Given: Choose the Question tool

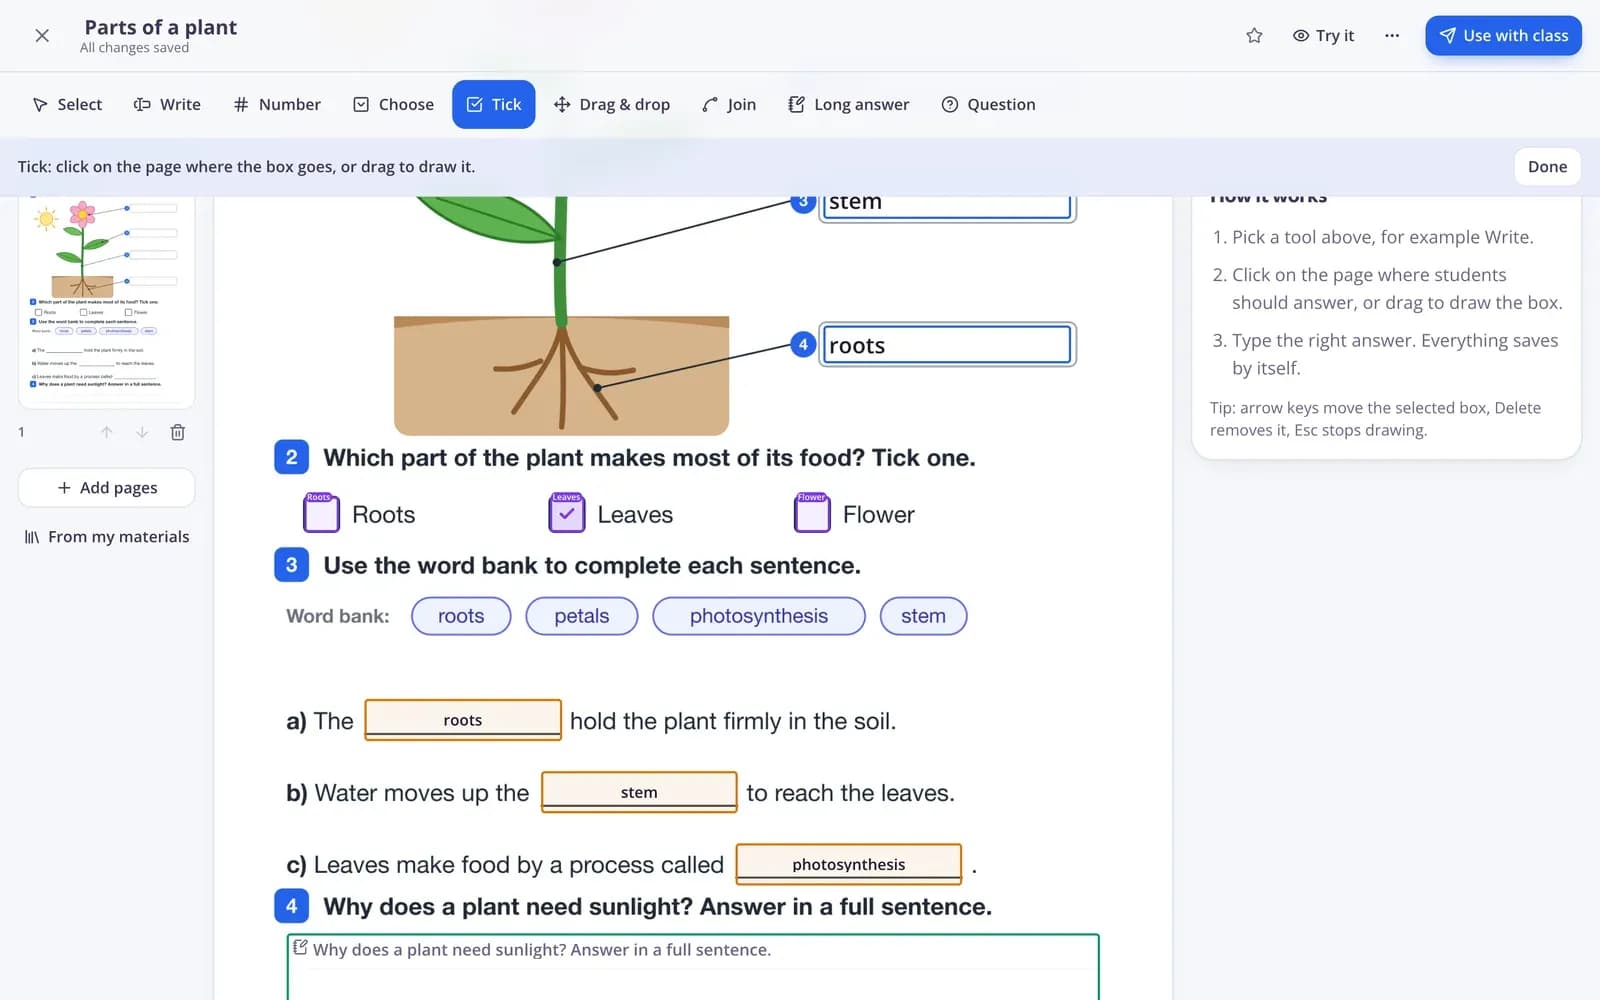Looking at the screenshot, I should 988,105.
